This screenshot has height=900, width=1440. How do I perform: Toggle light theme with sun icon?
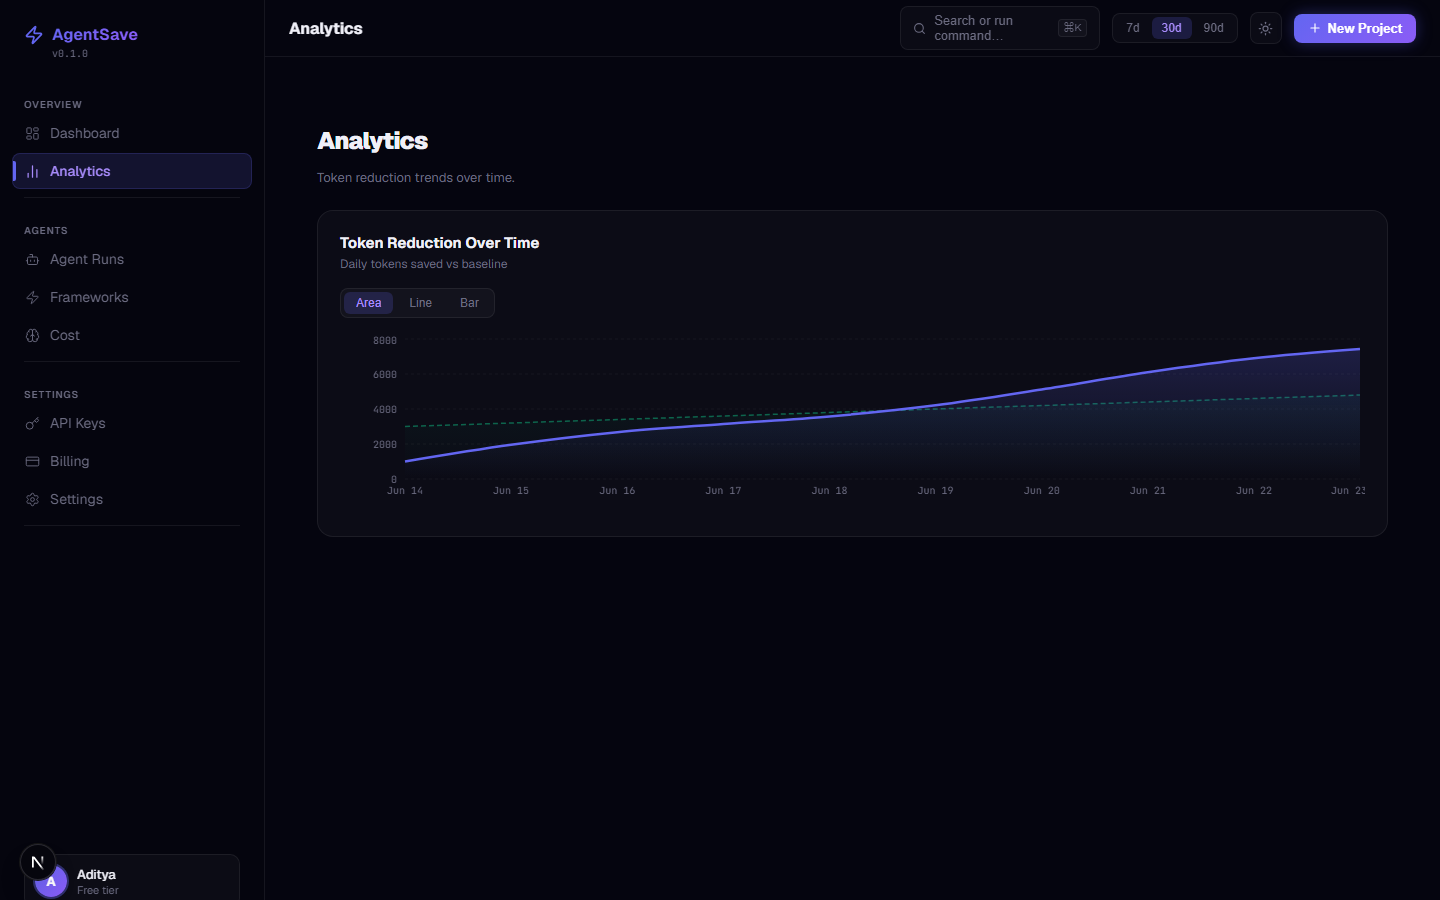1265,28
